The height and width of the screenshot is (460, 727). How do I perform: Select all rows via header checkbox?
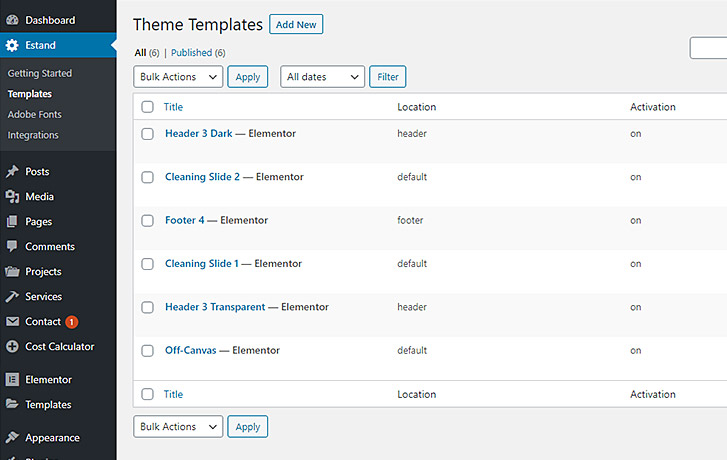tap(147, 107)
